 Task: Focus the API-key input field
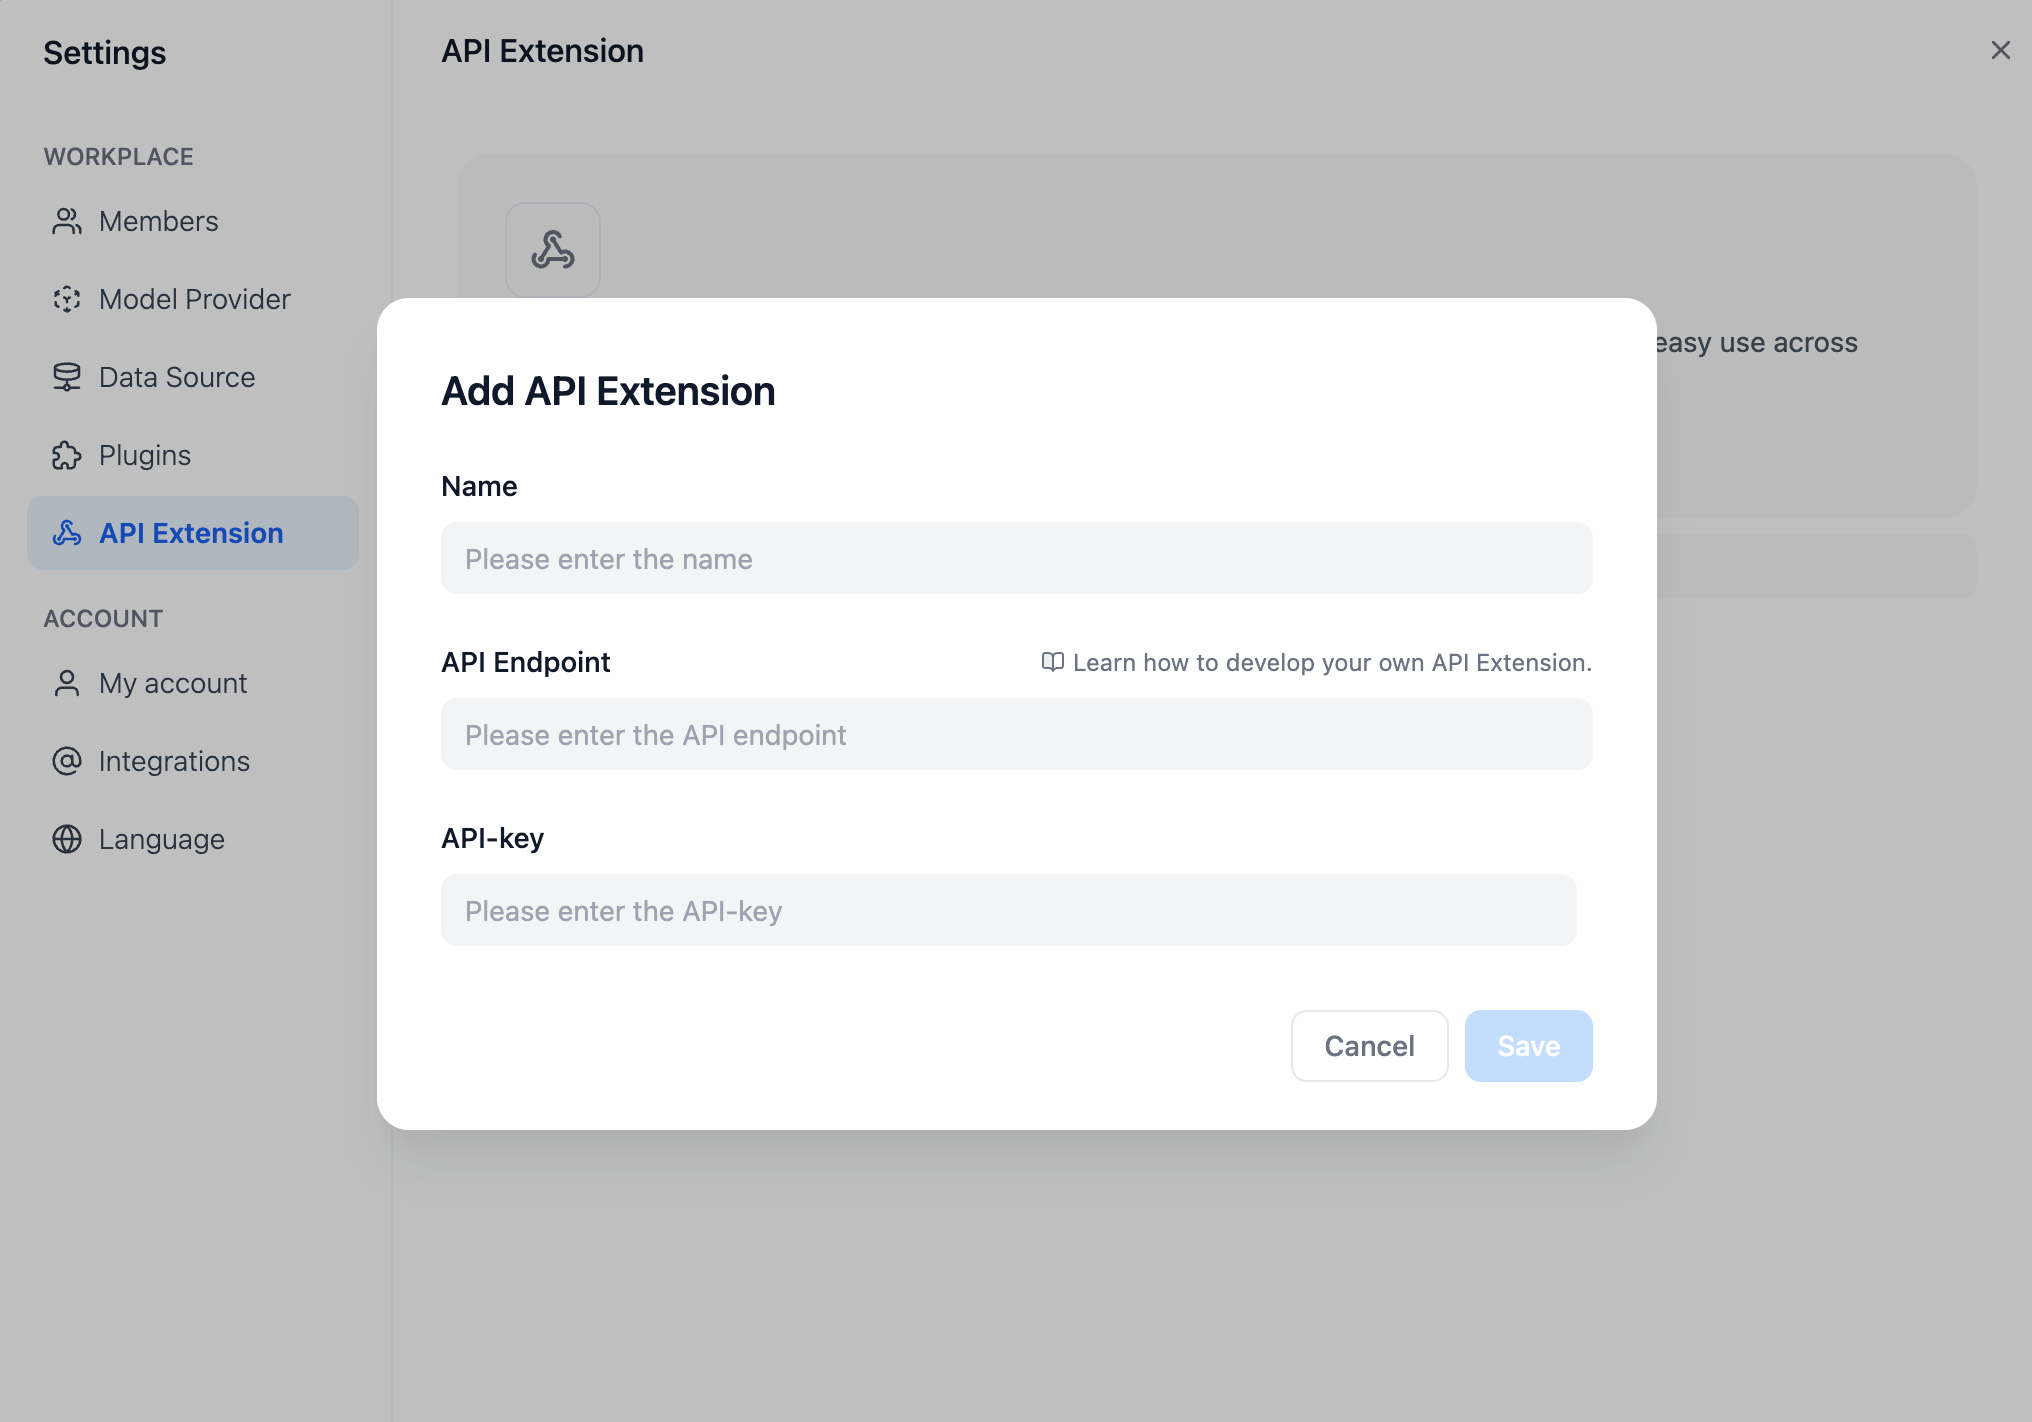pyautogui.click(x=1008, y=910)
